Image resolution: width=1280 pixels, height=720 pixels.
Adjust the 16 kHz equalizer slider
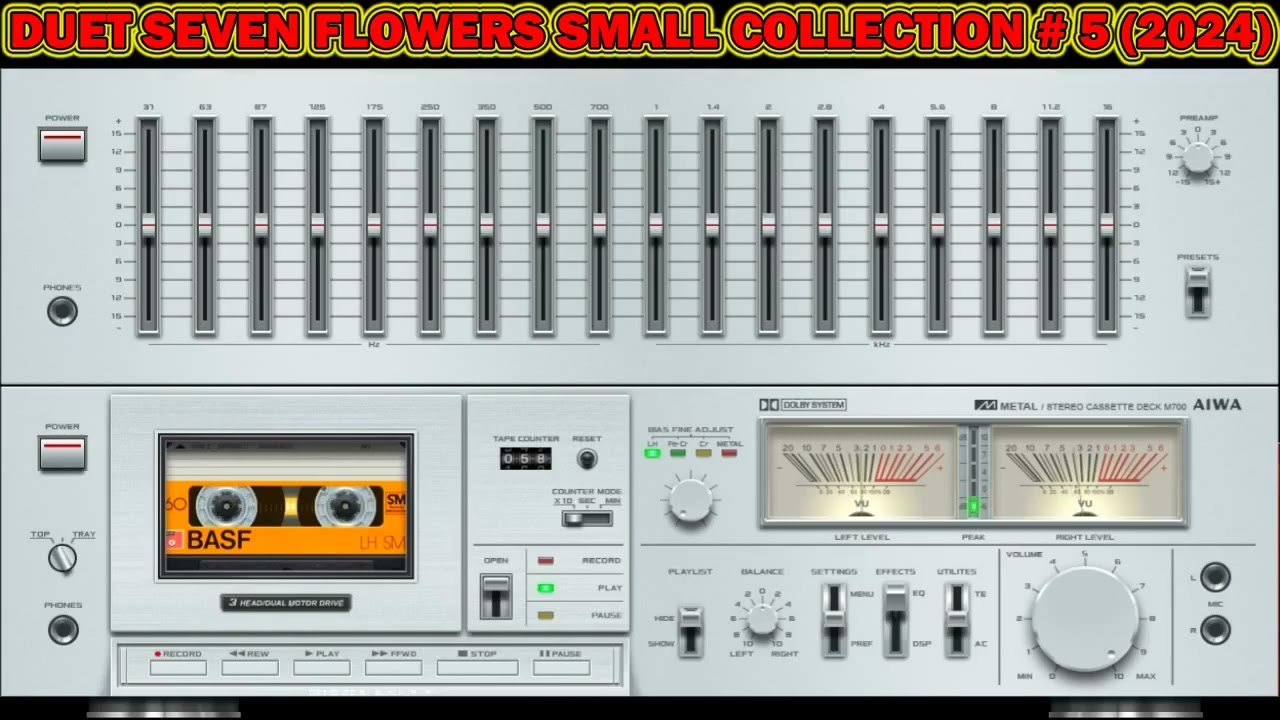click(x=1107, y=226)
